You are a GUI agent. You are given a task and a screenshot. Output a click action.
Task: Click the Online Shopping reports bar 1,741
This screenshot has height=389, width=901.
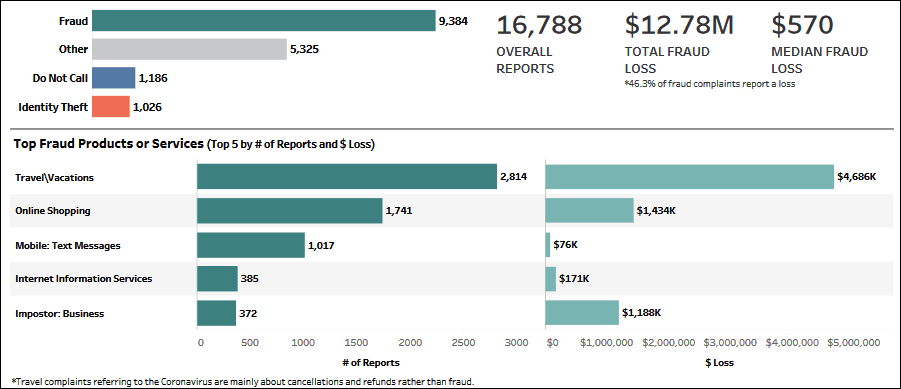290,210
